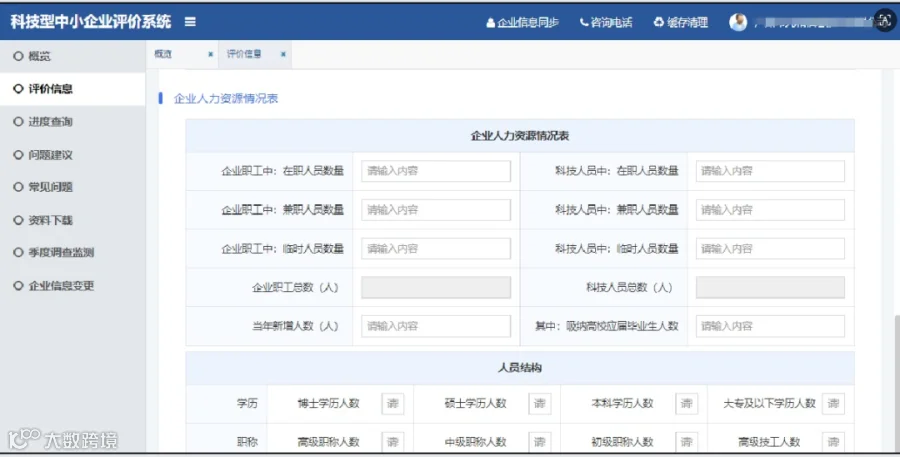Focus the 中级职称人数 input
This screenshot has height=457, width=900.
[540, 441]
